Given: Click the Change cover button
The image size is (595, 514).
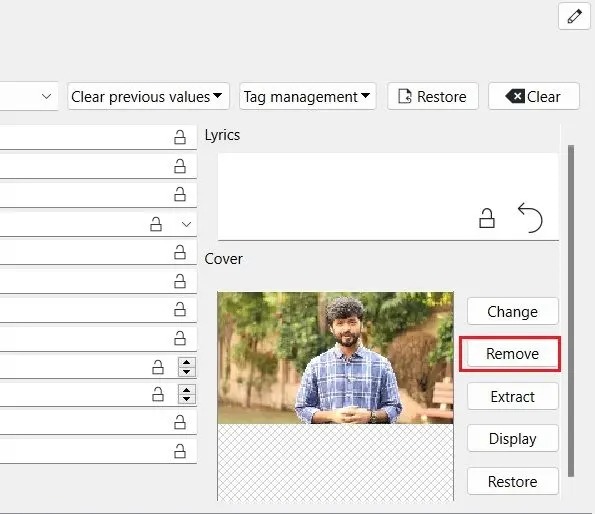Looking at the screenshot, I should 513,311.
